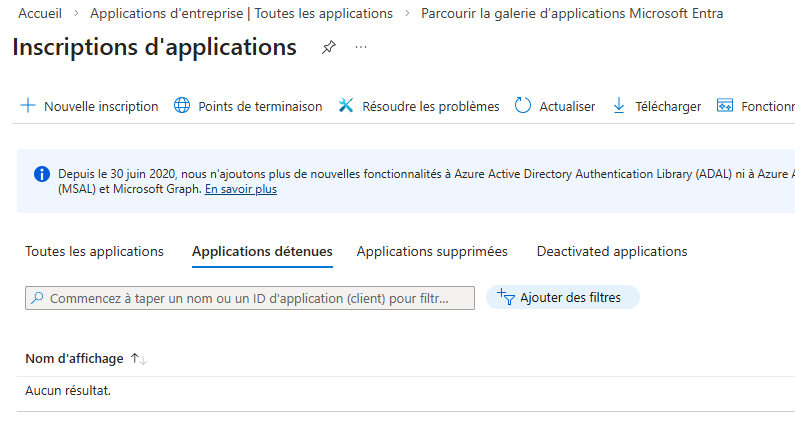Click the refresh icon for Actualiser

coord(523,106)
